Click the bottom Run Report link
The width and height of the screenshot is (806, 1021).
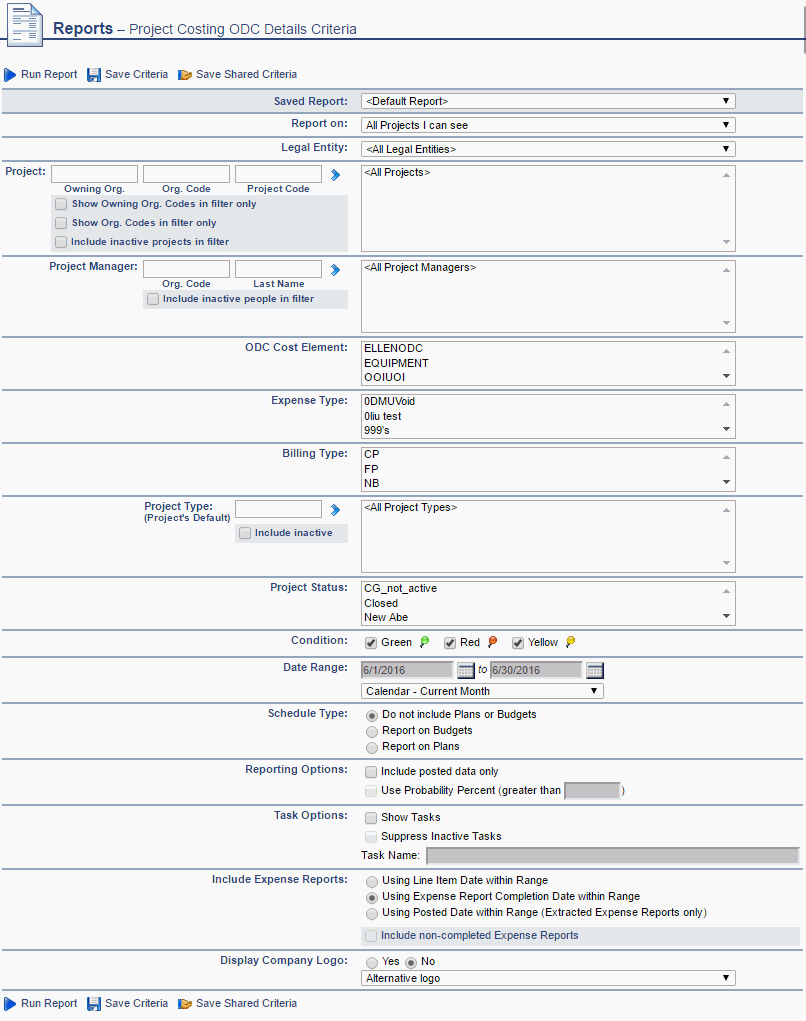tap(49, 1003)
